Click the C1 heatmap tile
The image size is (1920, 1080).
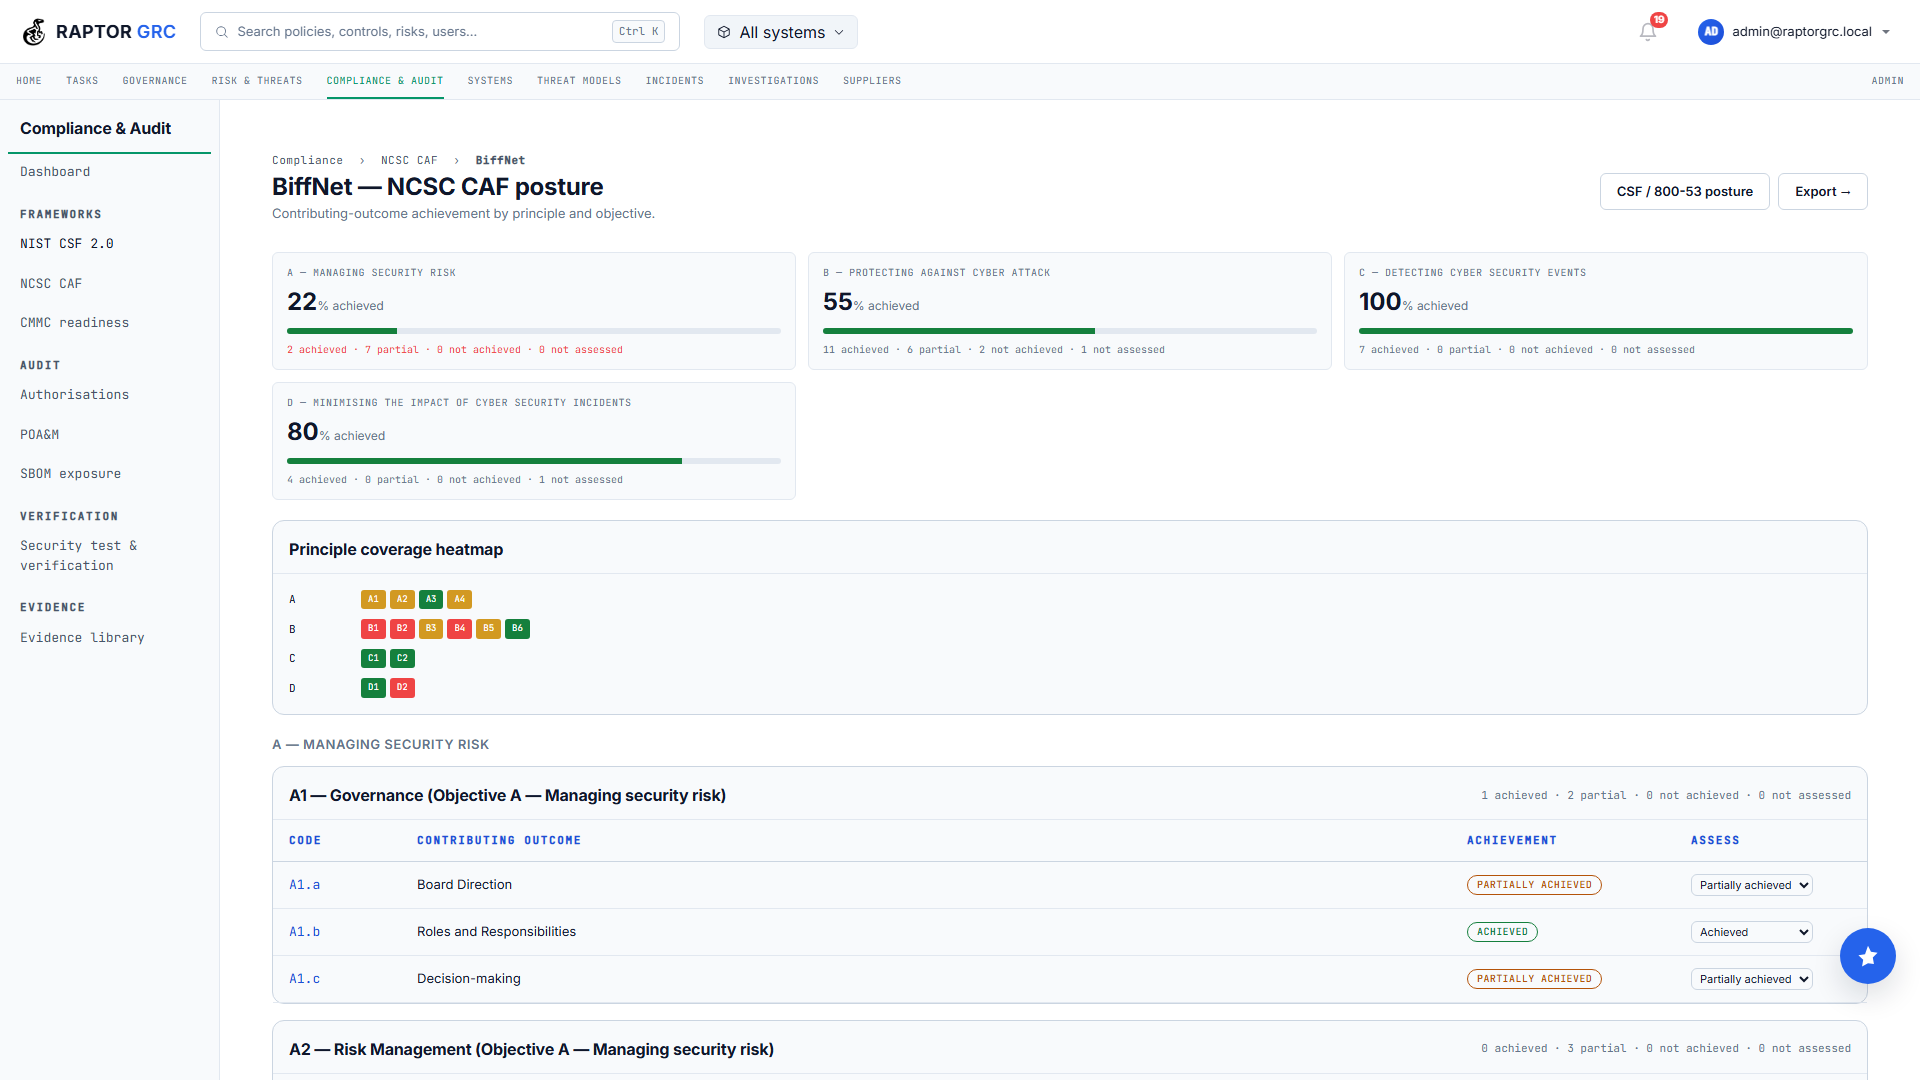pos(373,658)
